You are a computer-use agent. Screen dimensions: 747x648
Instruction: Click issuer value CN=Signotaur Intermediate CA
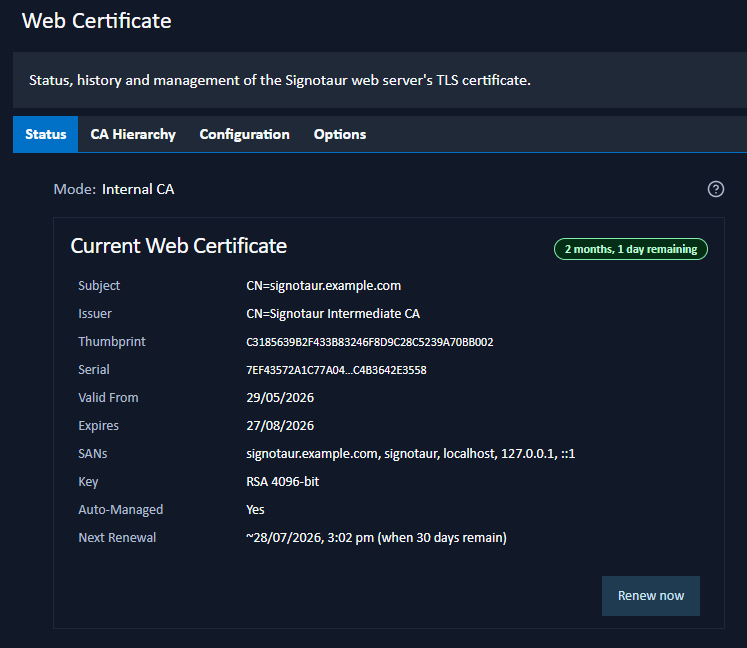click(333, 314)
